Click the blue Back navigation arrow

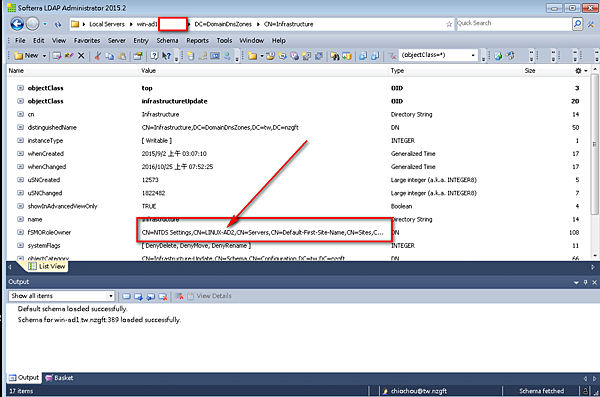tap(17, 24)
